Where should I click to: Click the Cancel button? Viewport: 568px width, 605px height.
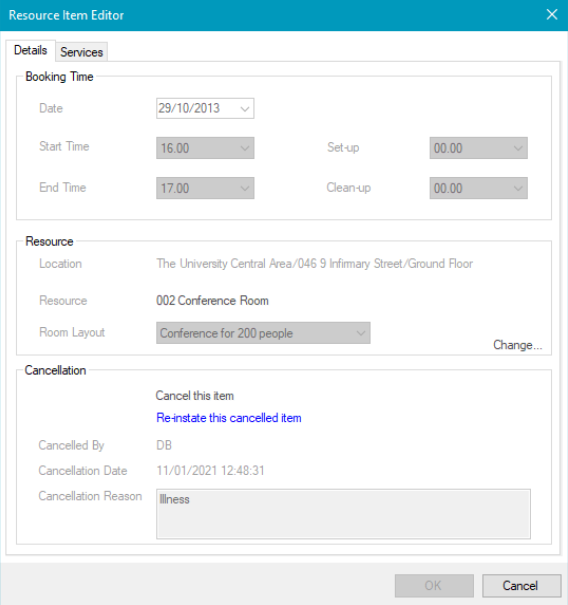522,585
